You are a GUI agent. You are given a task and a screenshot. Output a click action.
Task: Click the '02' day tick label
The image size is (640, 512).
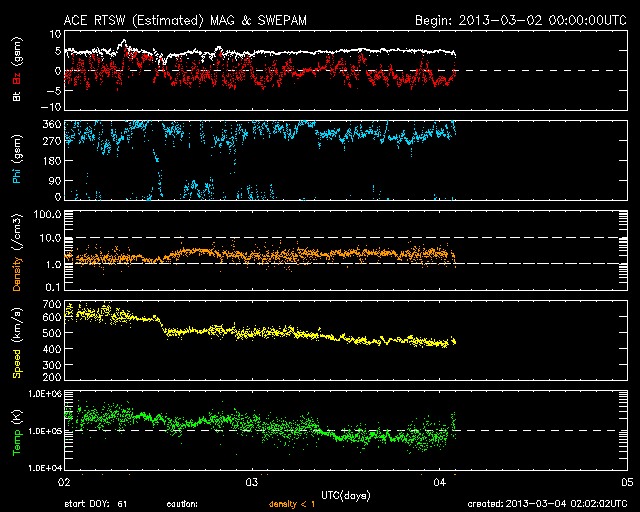click(64, 483)
